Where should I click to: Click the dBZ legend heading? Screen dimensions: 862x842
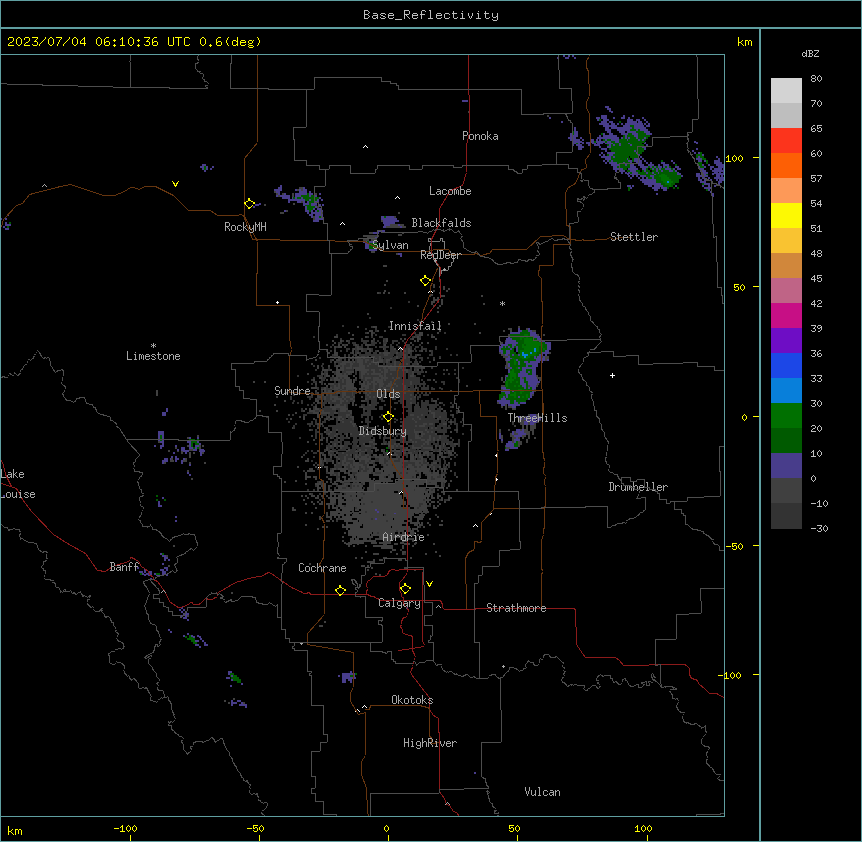point(810,53)
